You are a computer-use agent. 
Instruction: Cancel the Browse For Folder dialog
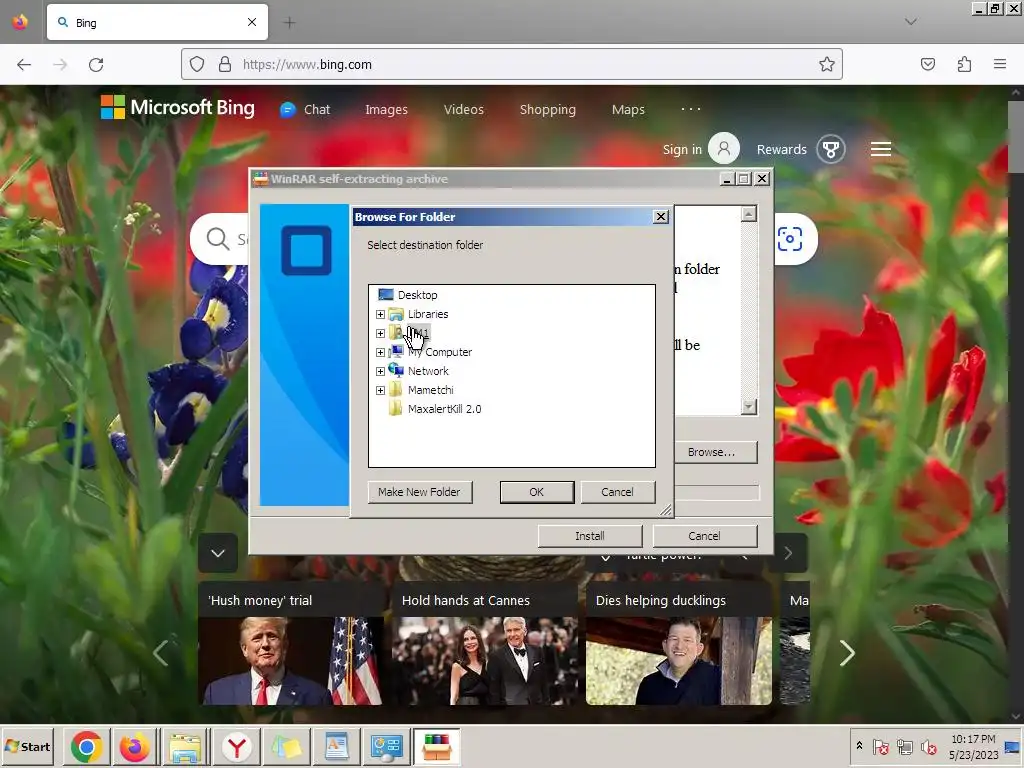(x=617, y=492)
